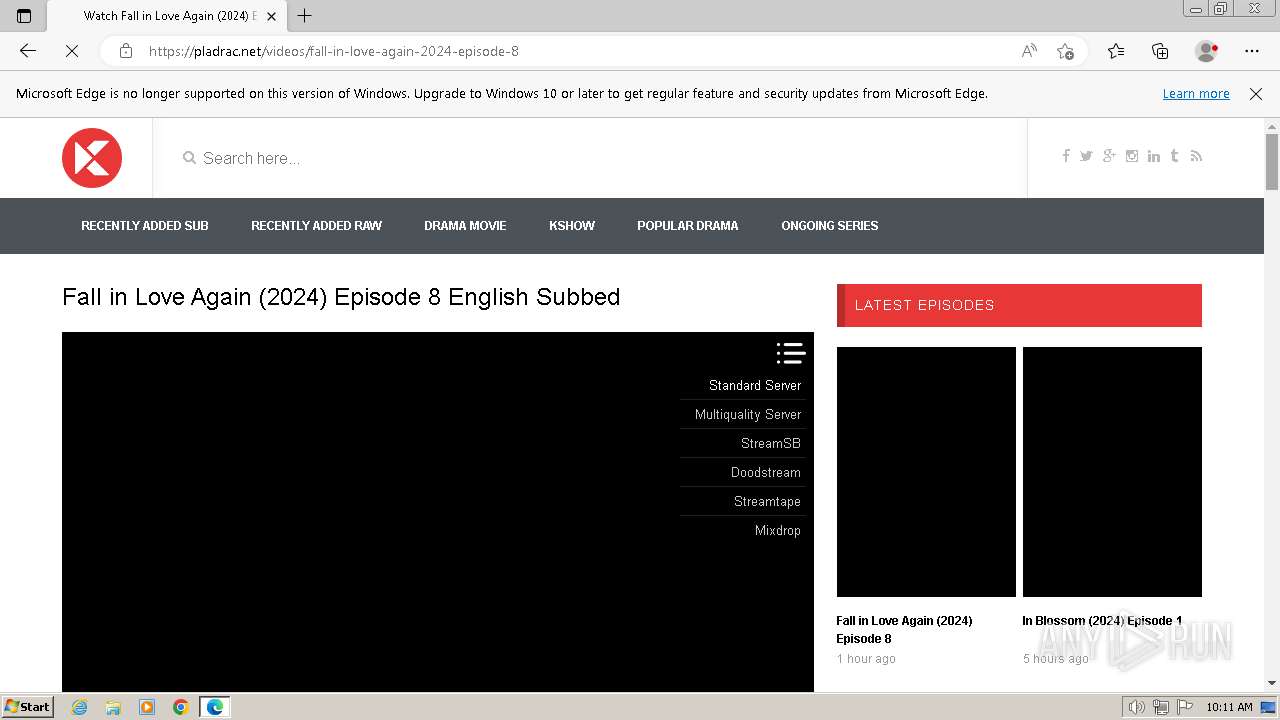The height and width of the screenshot is (720, 1280).
Task: Stop page loading with X button
Action: pos(72,51)
